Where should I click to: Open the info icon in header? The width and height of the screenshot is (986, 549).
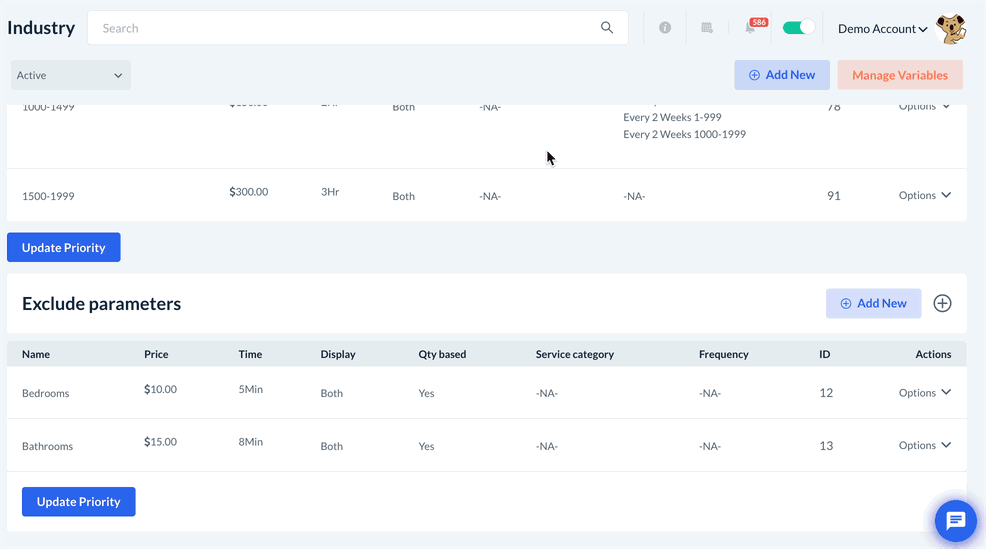pos(665,28)
